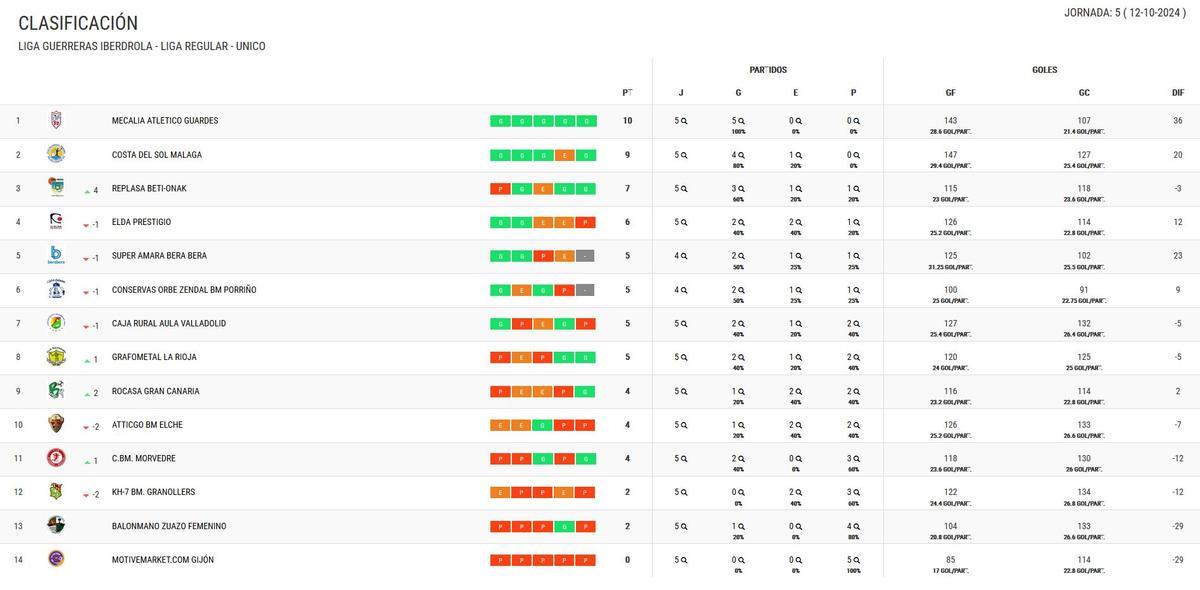Click magnifier next to Malaga games played
Screen dimensions: 1200x590
[684, 155]
